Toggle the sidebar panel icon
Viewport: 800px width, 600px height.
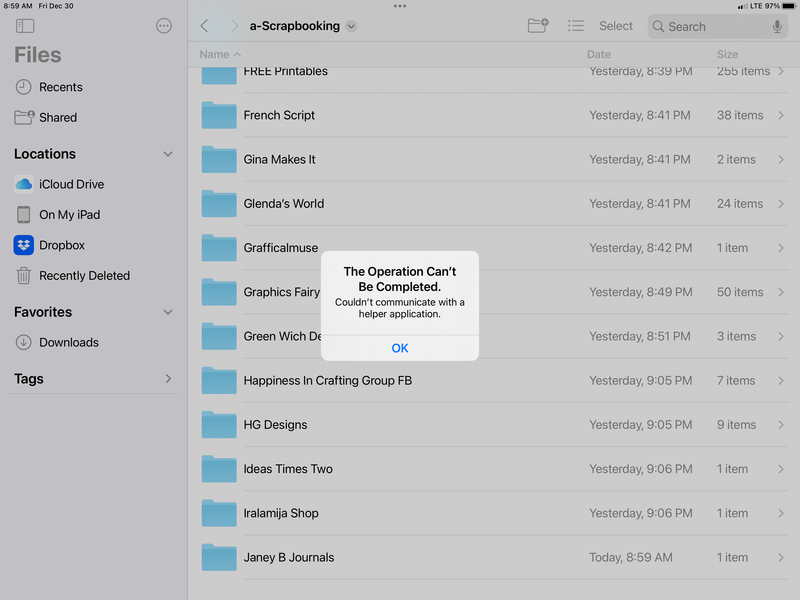tap(25, 26)
